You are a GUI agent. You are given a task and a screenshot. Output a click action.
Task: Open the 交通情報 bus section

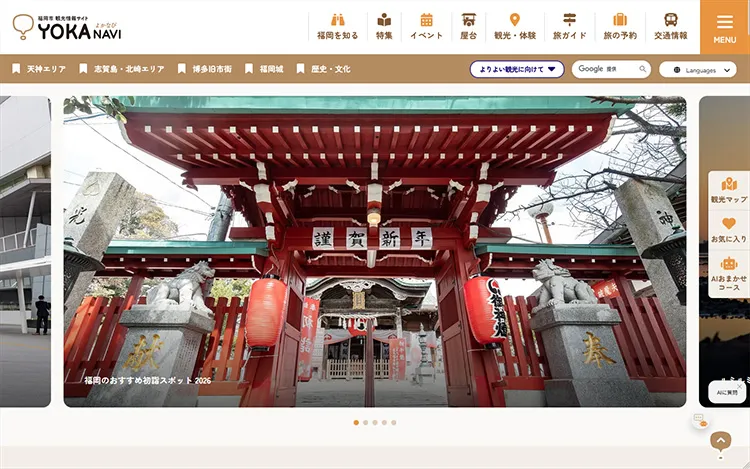point(671,27)
